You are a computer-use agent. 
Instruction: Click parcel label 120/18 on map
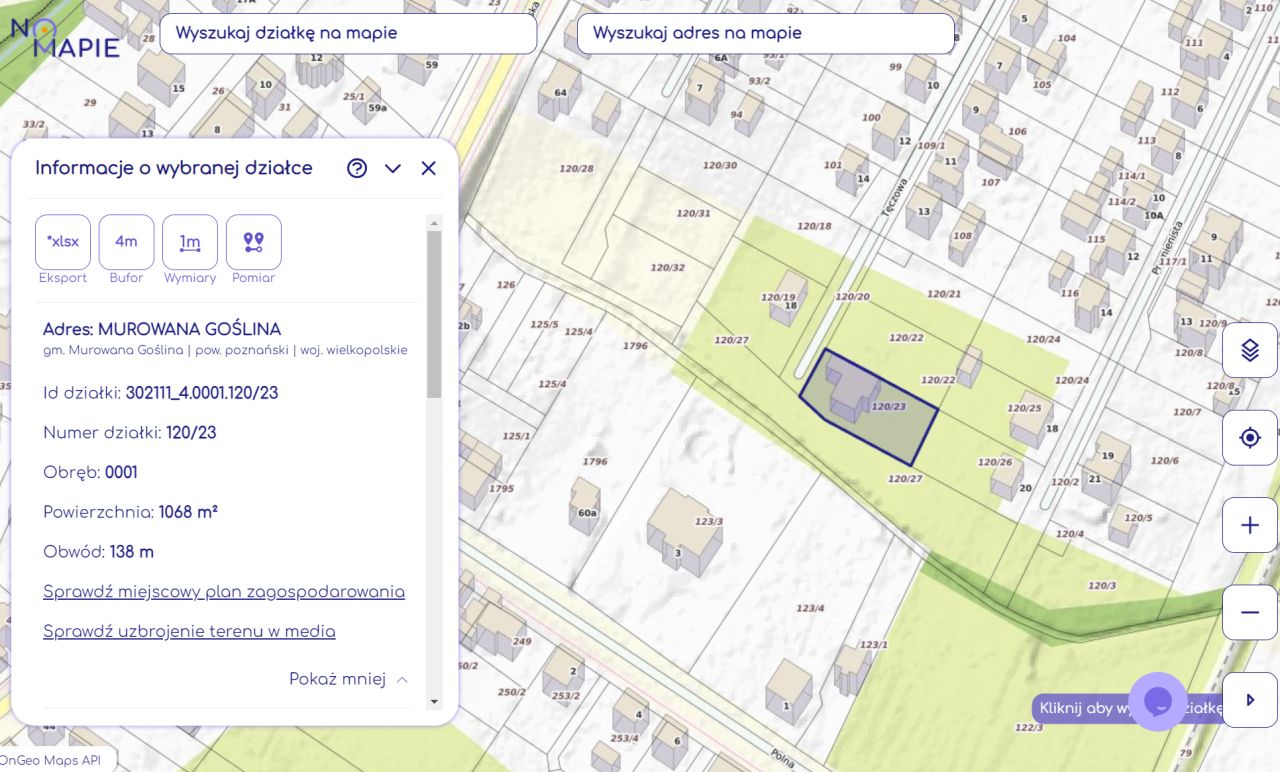pos(814,226)
